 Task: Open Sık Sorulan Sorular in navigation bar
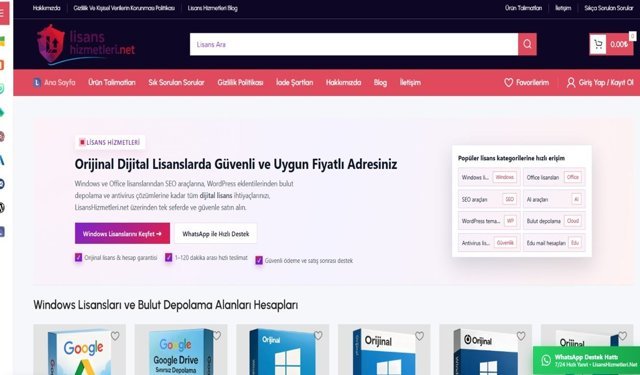tap(176, 82)
